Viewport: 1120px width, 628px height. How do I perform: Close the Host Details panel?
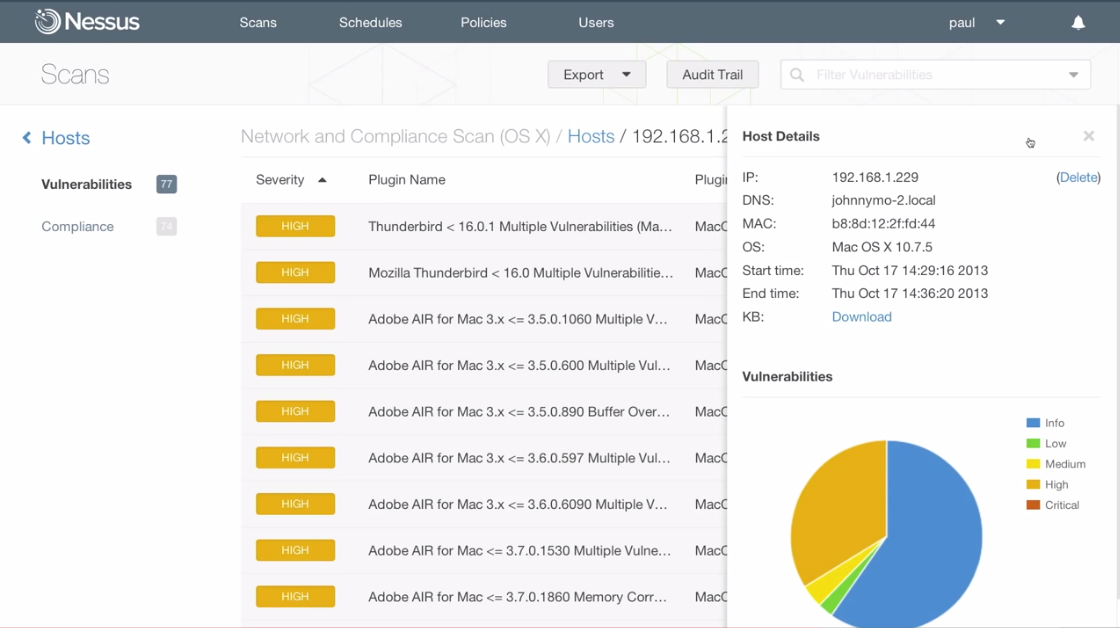1089,136
